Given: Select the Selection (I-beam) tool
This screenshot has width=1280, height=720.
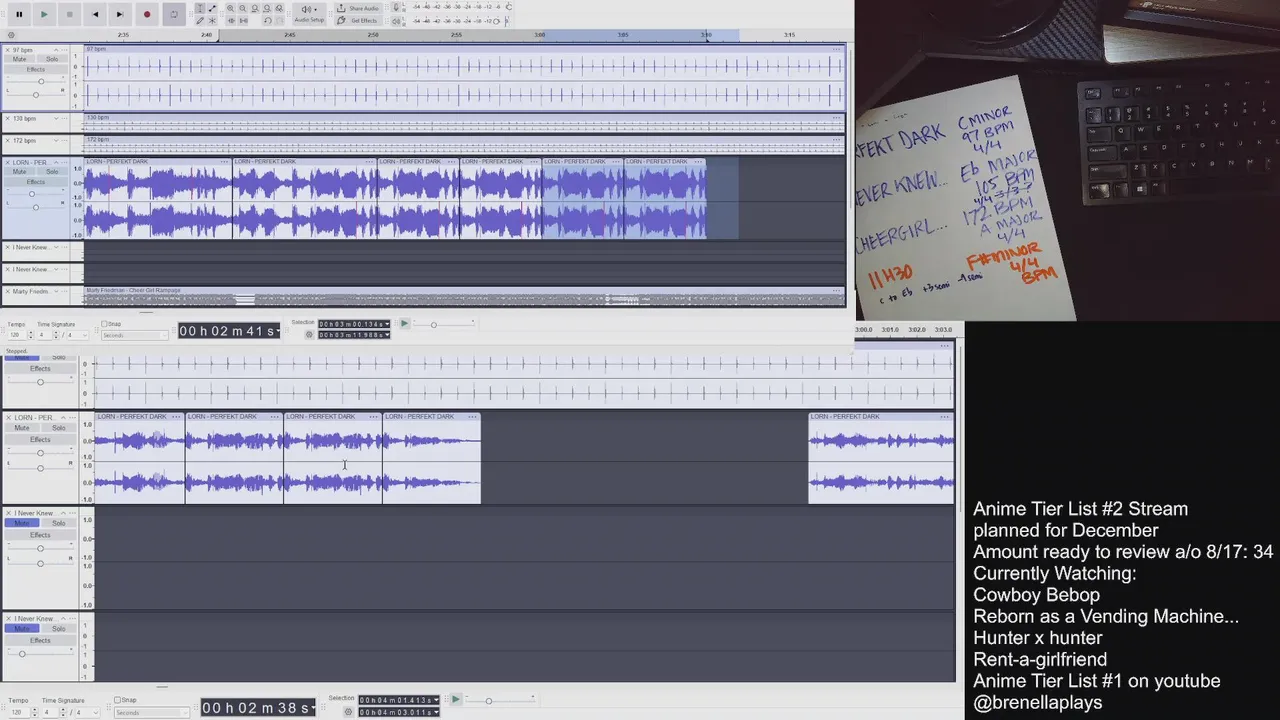Looking at the screenshot, I should tap(200, 8).
